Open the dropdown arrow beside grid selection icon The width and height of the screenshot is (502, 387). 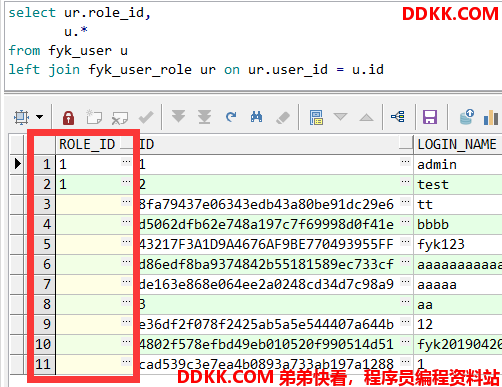click(40, 117)
